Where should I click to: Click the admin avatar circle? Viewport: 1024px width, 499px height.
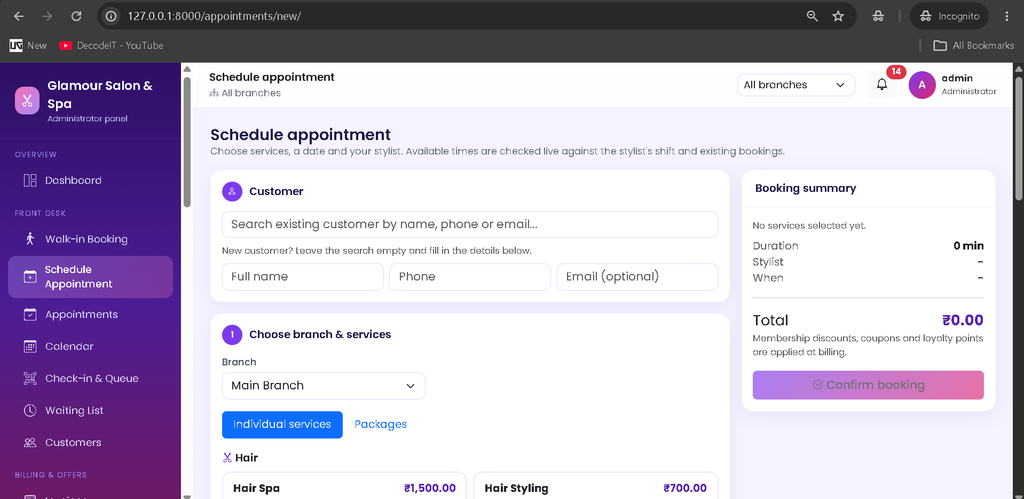(x=922, y=85)
